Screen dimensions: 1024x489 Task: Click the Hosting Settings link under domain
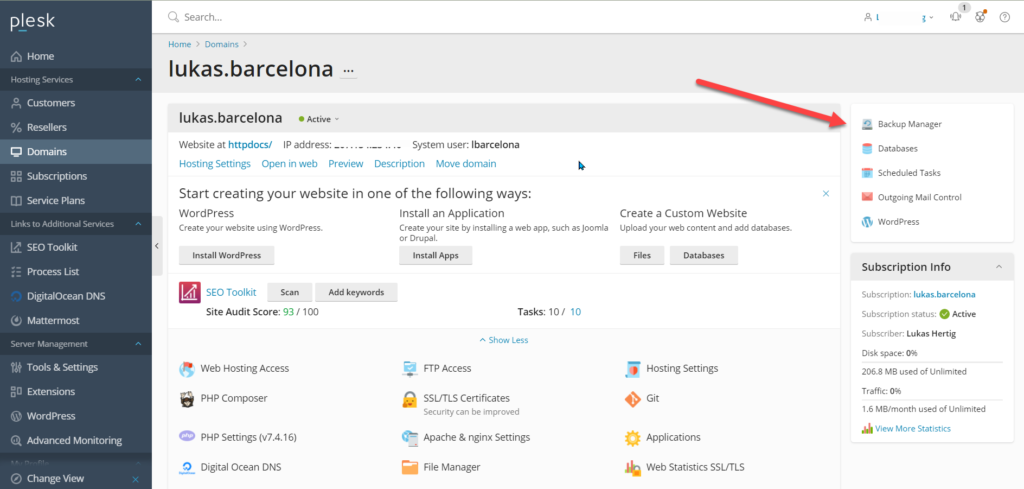pyautogui.click(x=215, y=164)
